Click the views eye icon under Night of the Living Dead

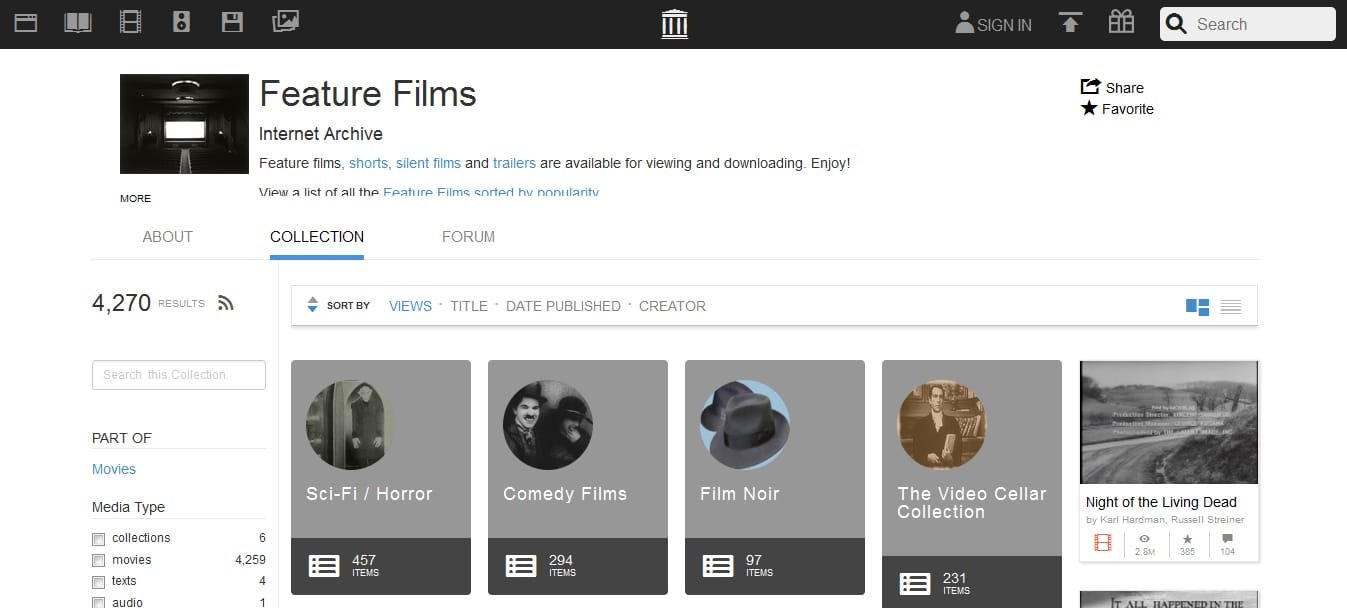click(x=1145, y=539)
